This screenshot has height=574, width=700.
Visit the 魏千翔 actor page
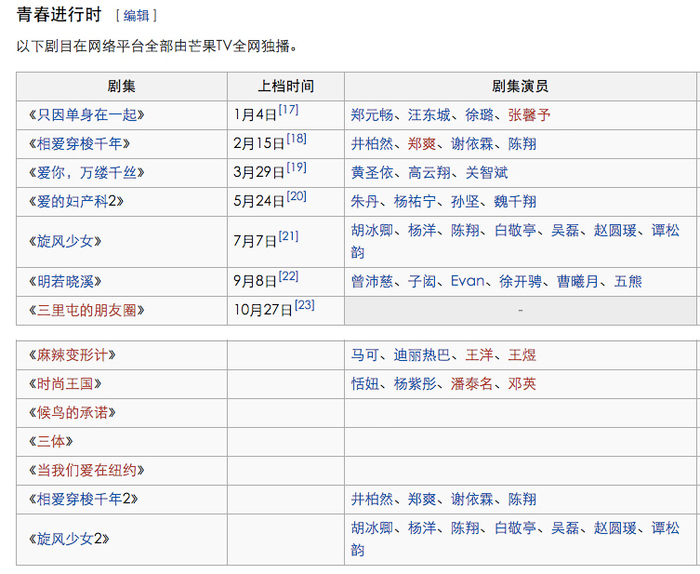pos(515,201)
